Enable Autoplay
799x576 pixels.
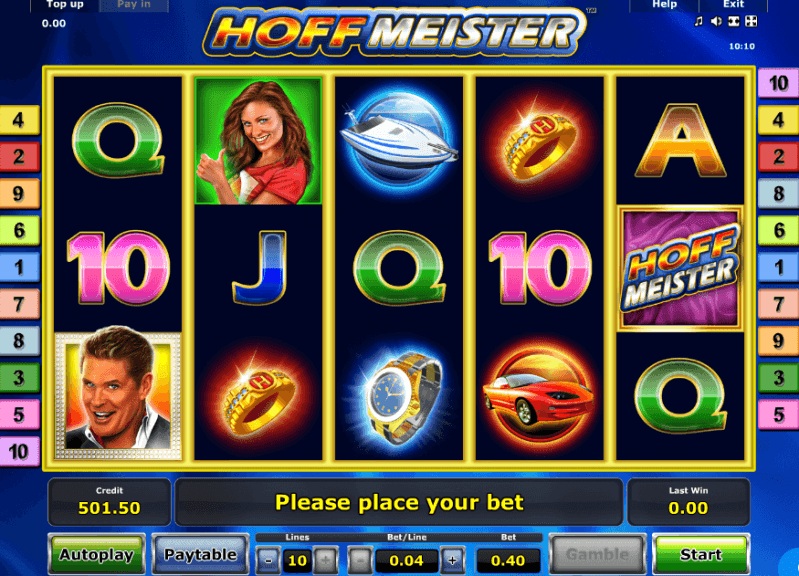(x=96, y=555)
